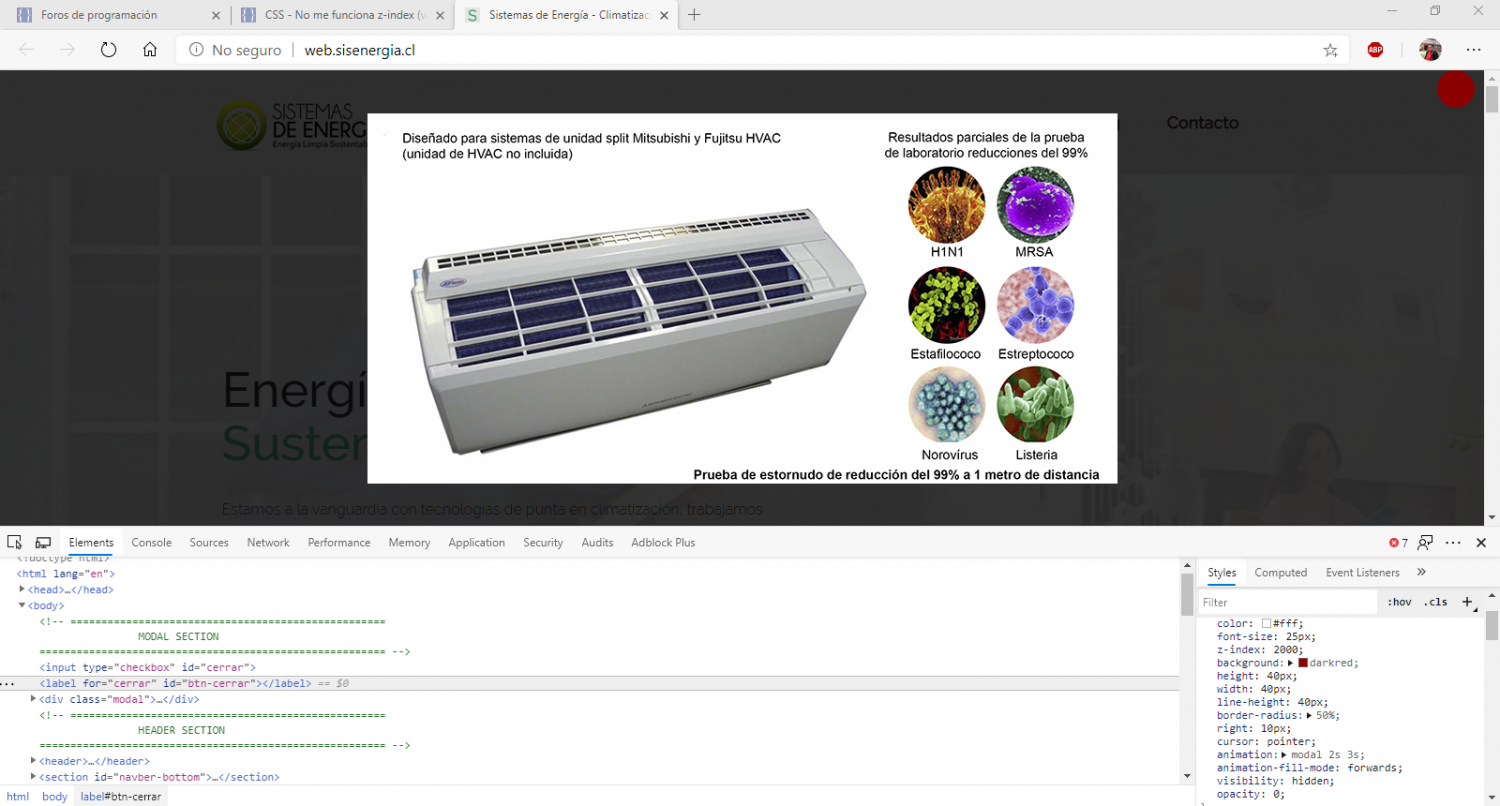Click the Sistemas de Energía logo
Screen dimensions: 1500x806
(x=291, y=127)
